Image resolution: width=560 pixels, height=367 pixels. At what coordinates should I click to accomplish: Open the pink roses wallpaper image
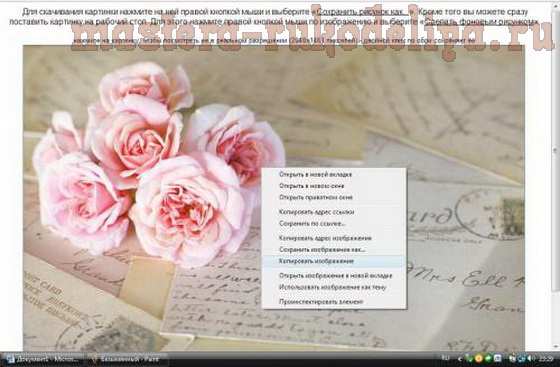point(274,197)
